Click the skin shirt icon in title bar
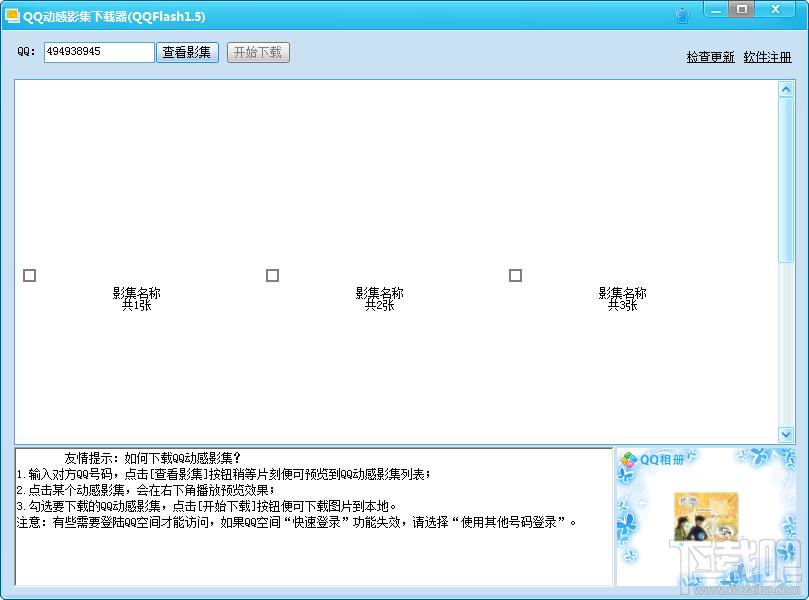The image size is (809, 600). [682, 16]
